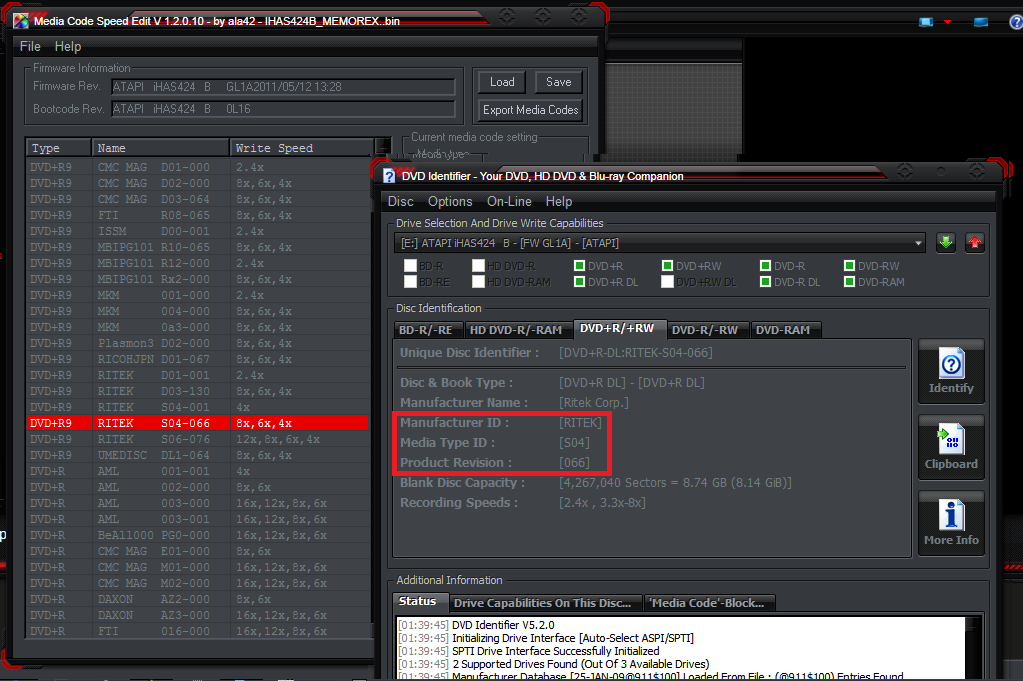Open File menu in Media Code Speed Edit
Image resolution: width=1023 pixels, height=681 pixels.
point(30,46)
